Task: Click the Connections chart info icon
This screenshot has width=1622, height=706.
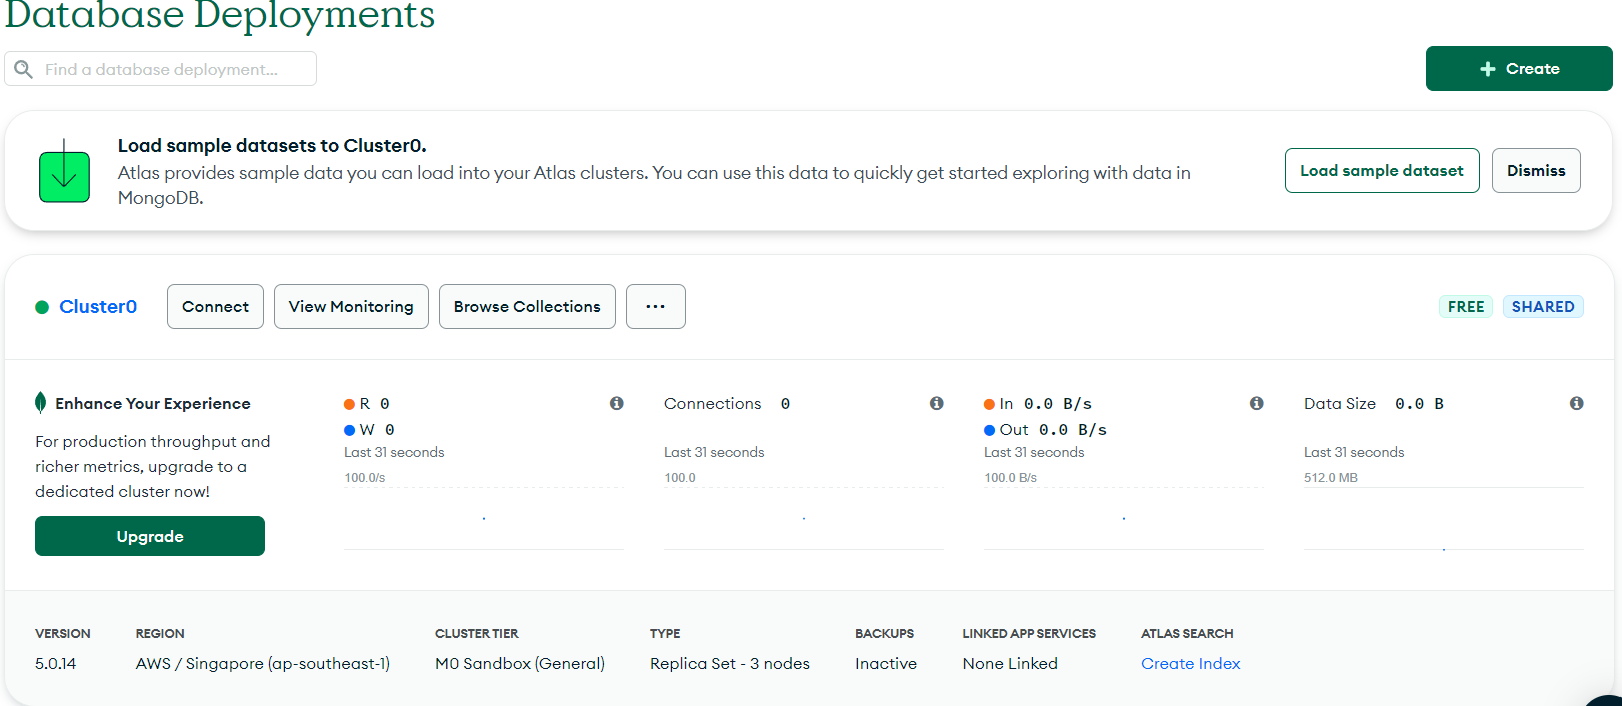Action: (x=937, y=403)
